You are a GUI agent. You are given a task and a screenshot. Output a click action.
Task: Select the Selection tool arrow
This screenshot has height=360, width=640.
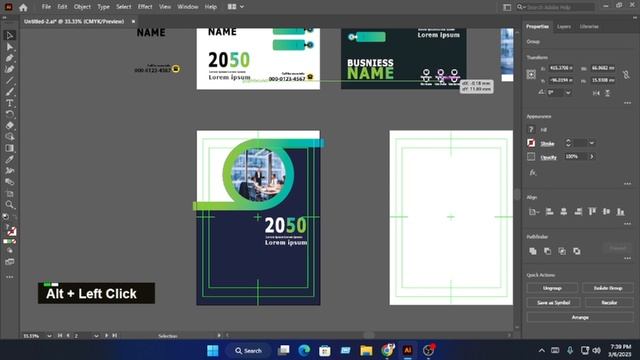(9, 36)
